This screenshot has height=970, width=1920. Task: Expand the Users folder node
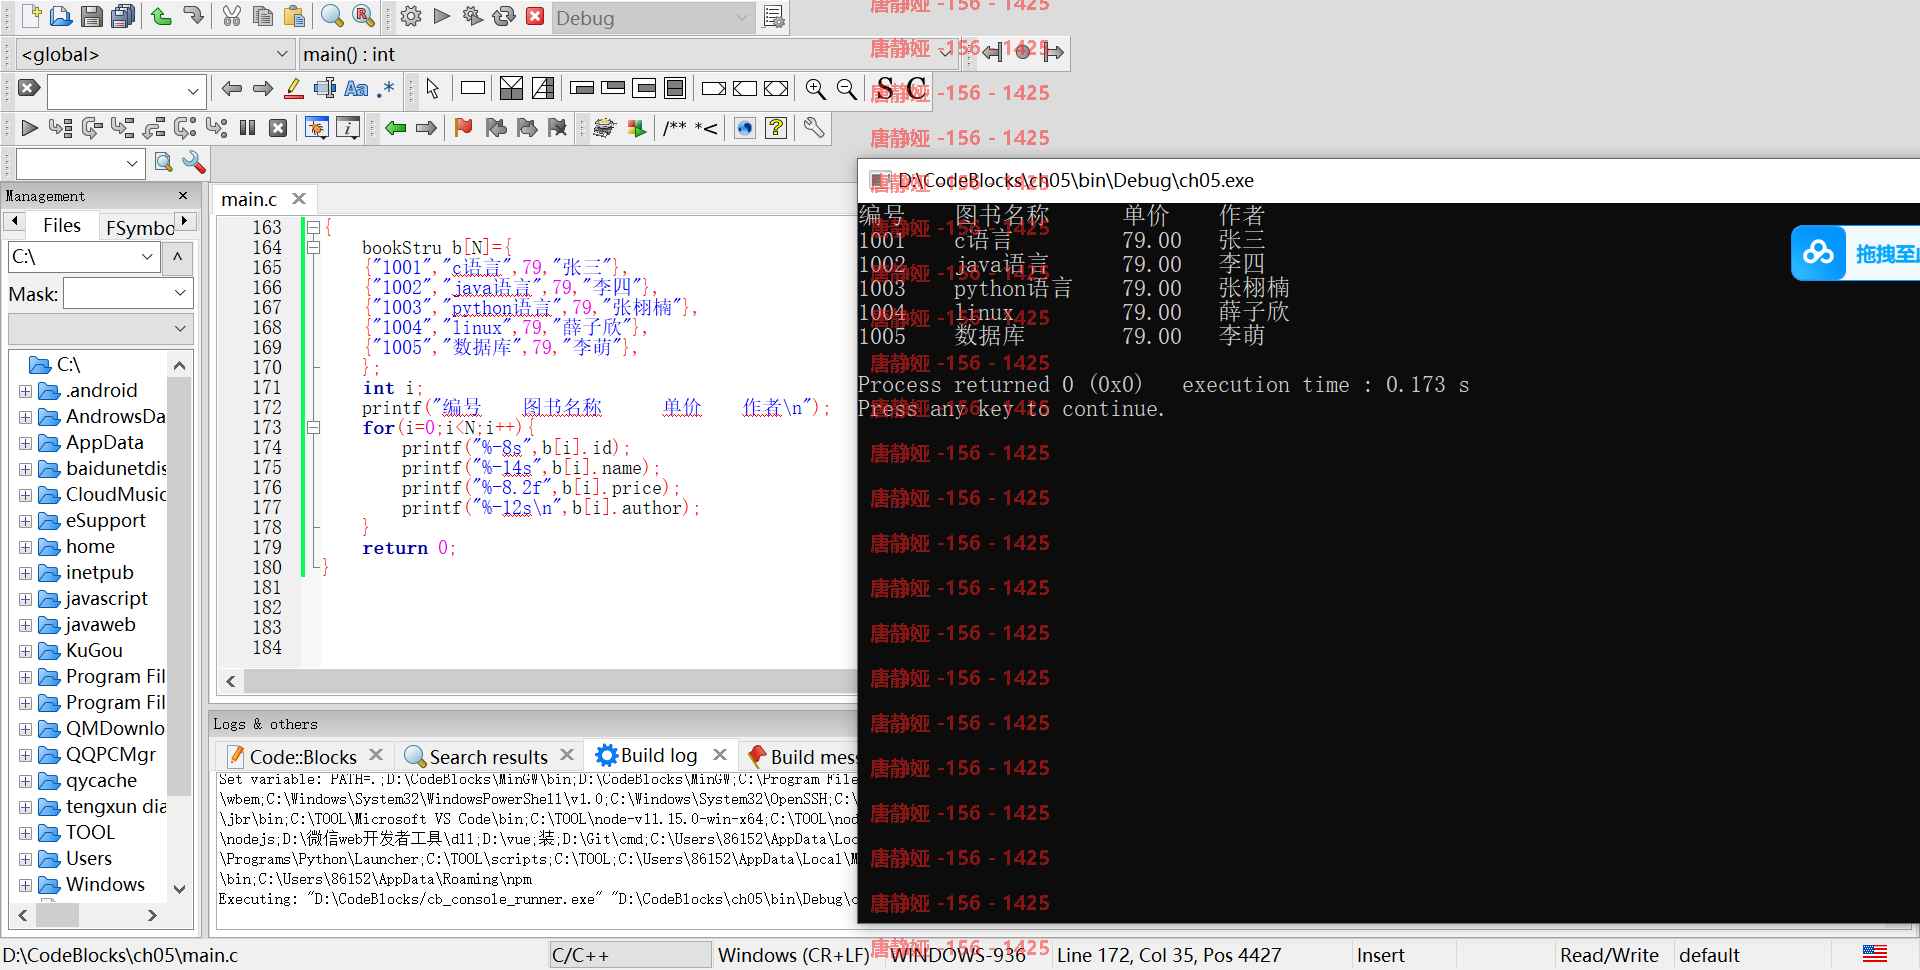(x=26, y=859)
